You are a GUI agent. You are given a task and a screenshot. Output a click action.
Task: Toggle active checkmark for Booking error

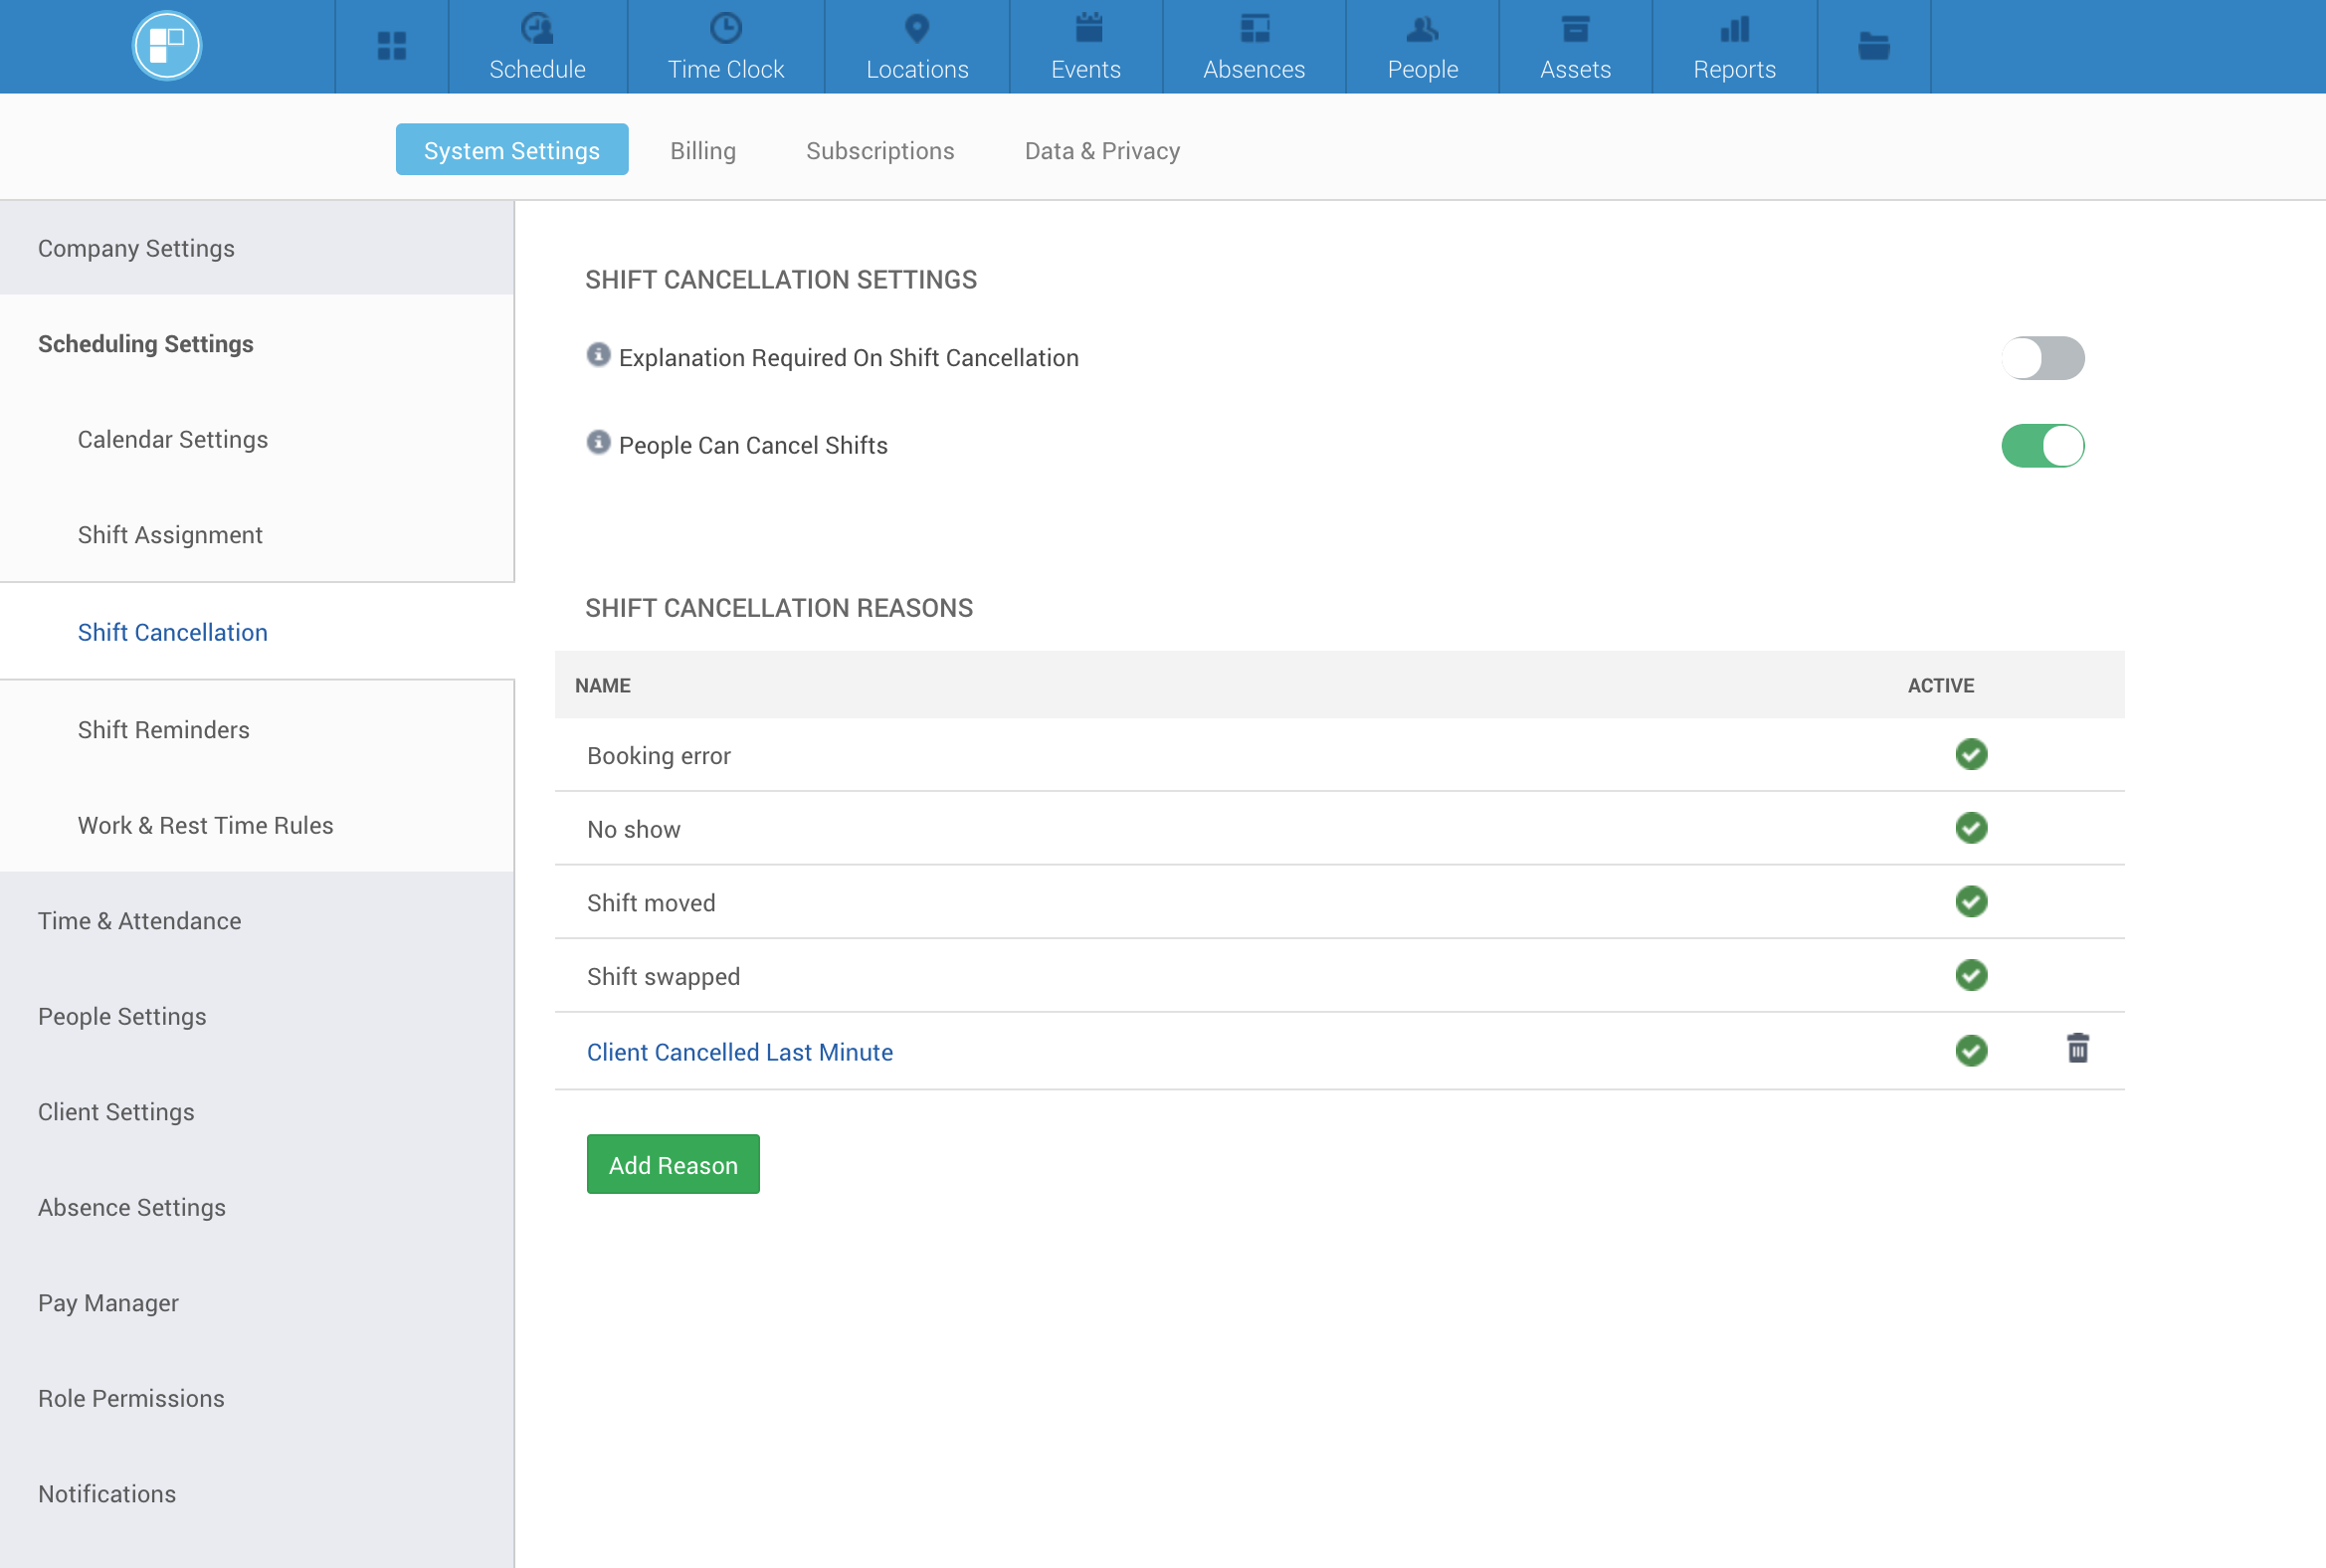tap(1970, 754)
